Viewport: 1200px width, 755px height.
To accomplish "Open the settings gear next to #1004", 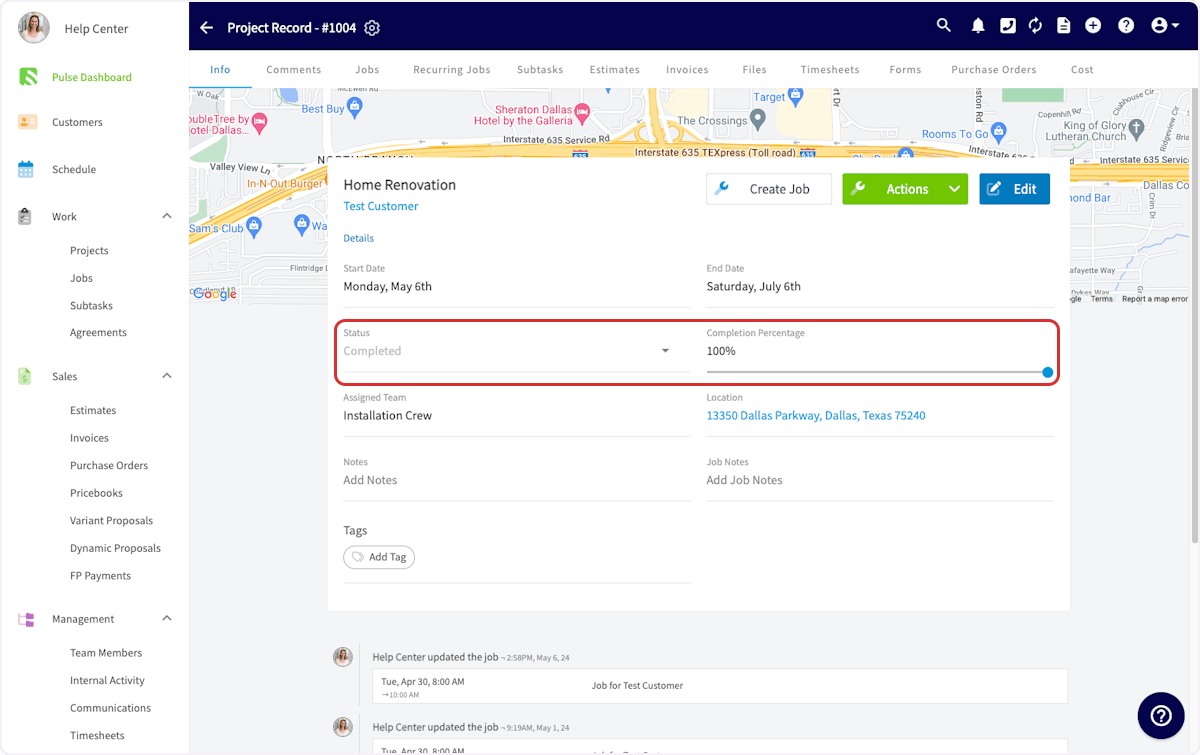I will click(x=372, y=28).
